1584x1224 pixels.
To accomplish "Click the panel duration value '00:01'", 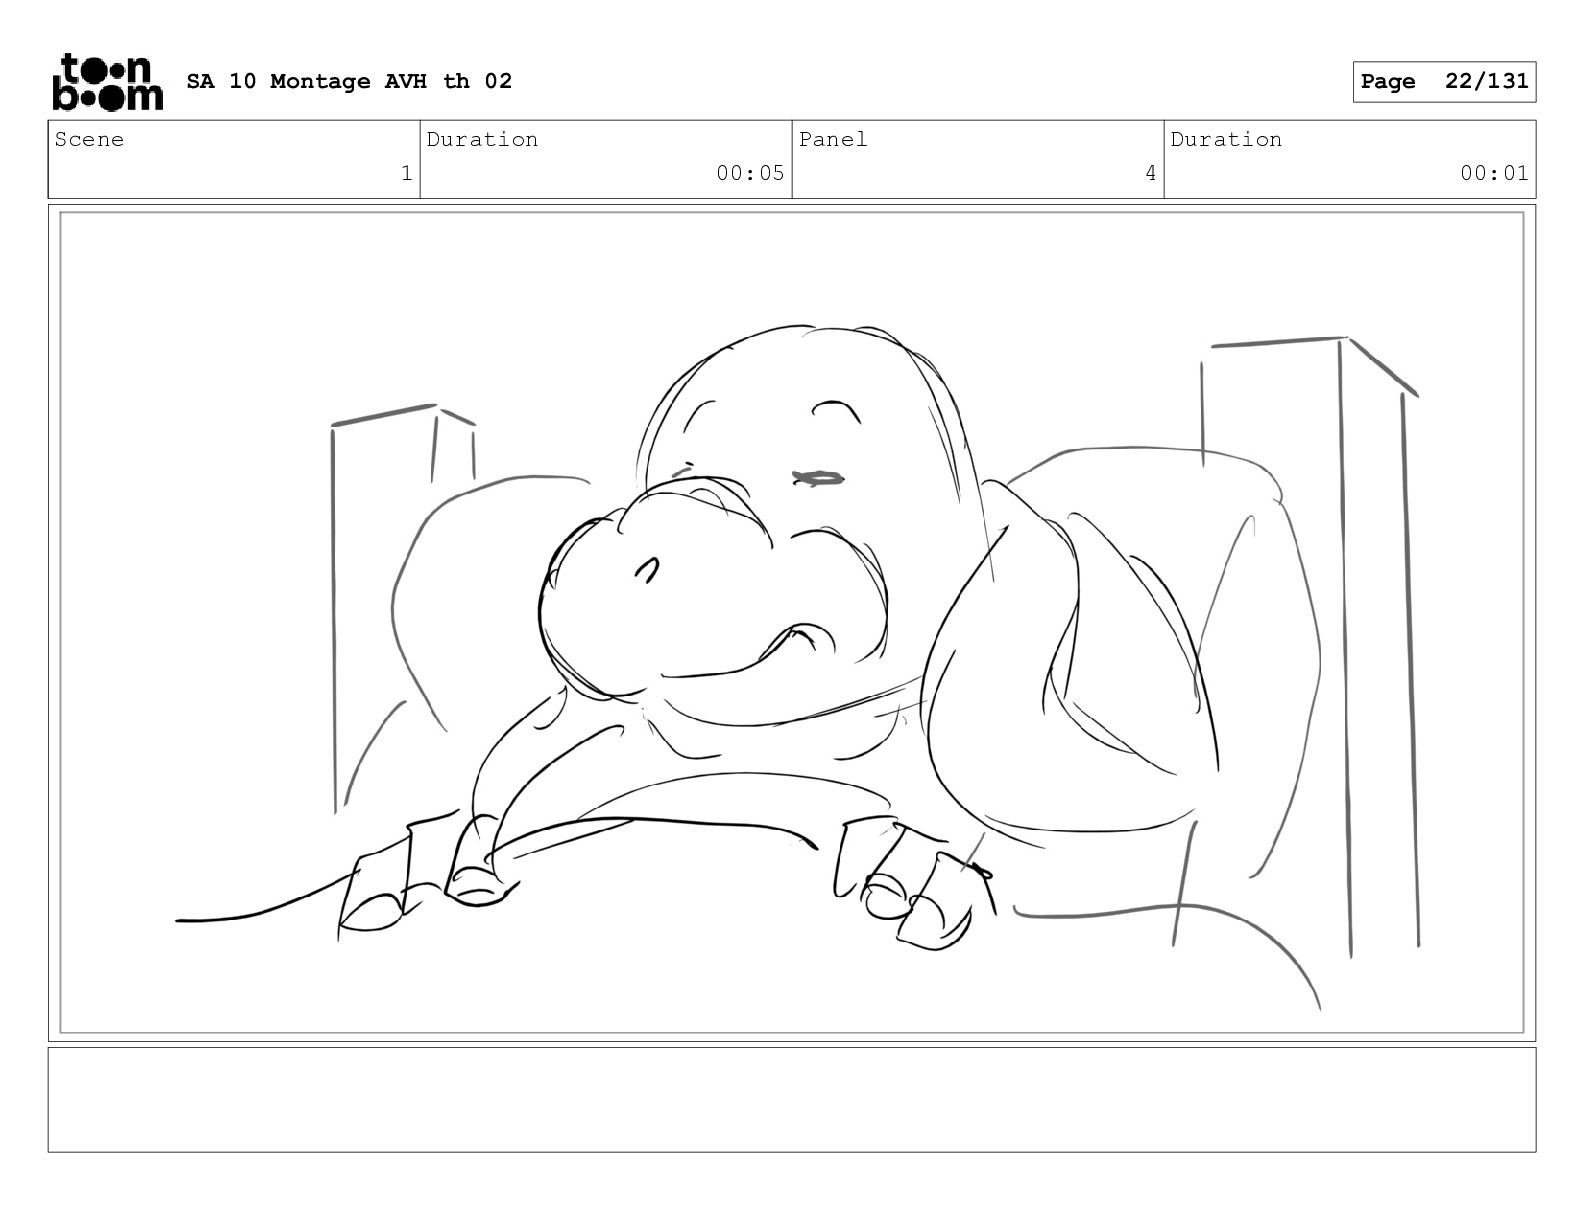I will (x=1494, y=174).
